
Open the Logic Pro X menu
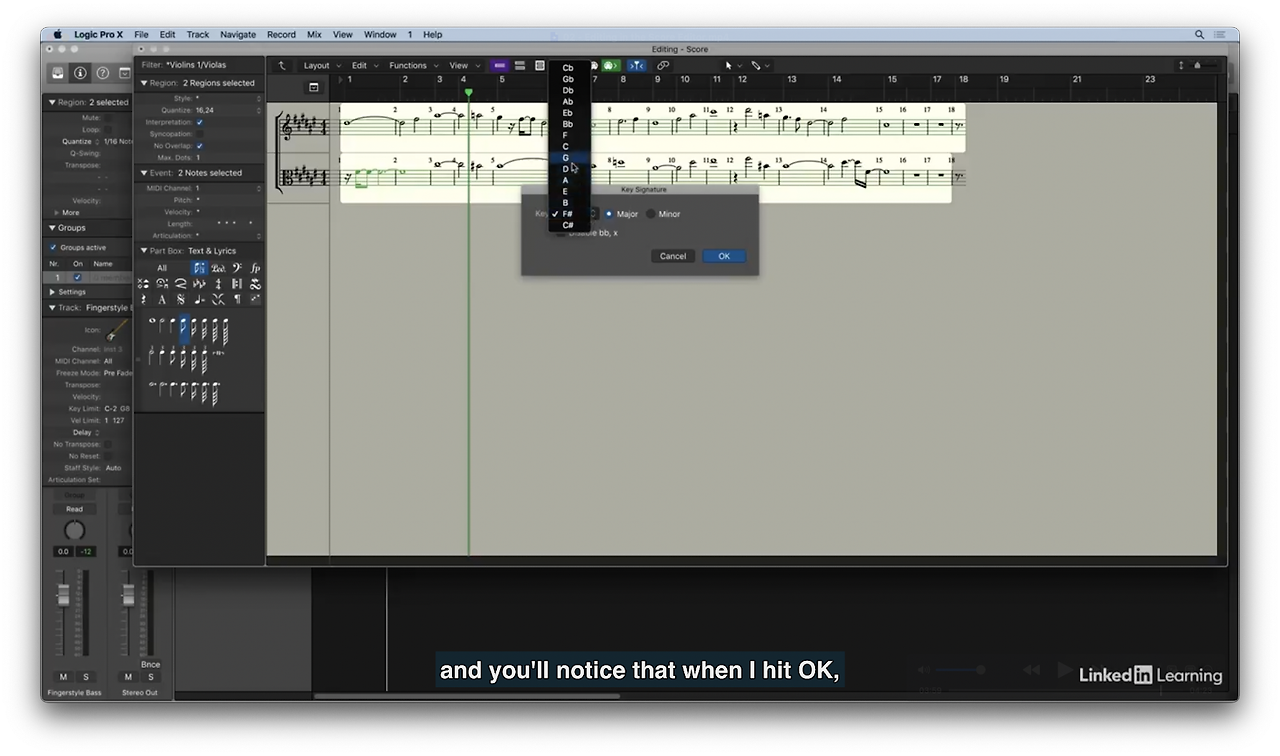[99, 34]
